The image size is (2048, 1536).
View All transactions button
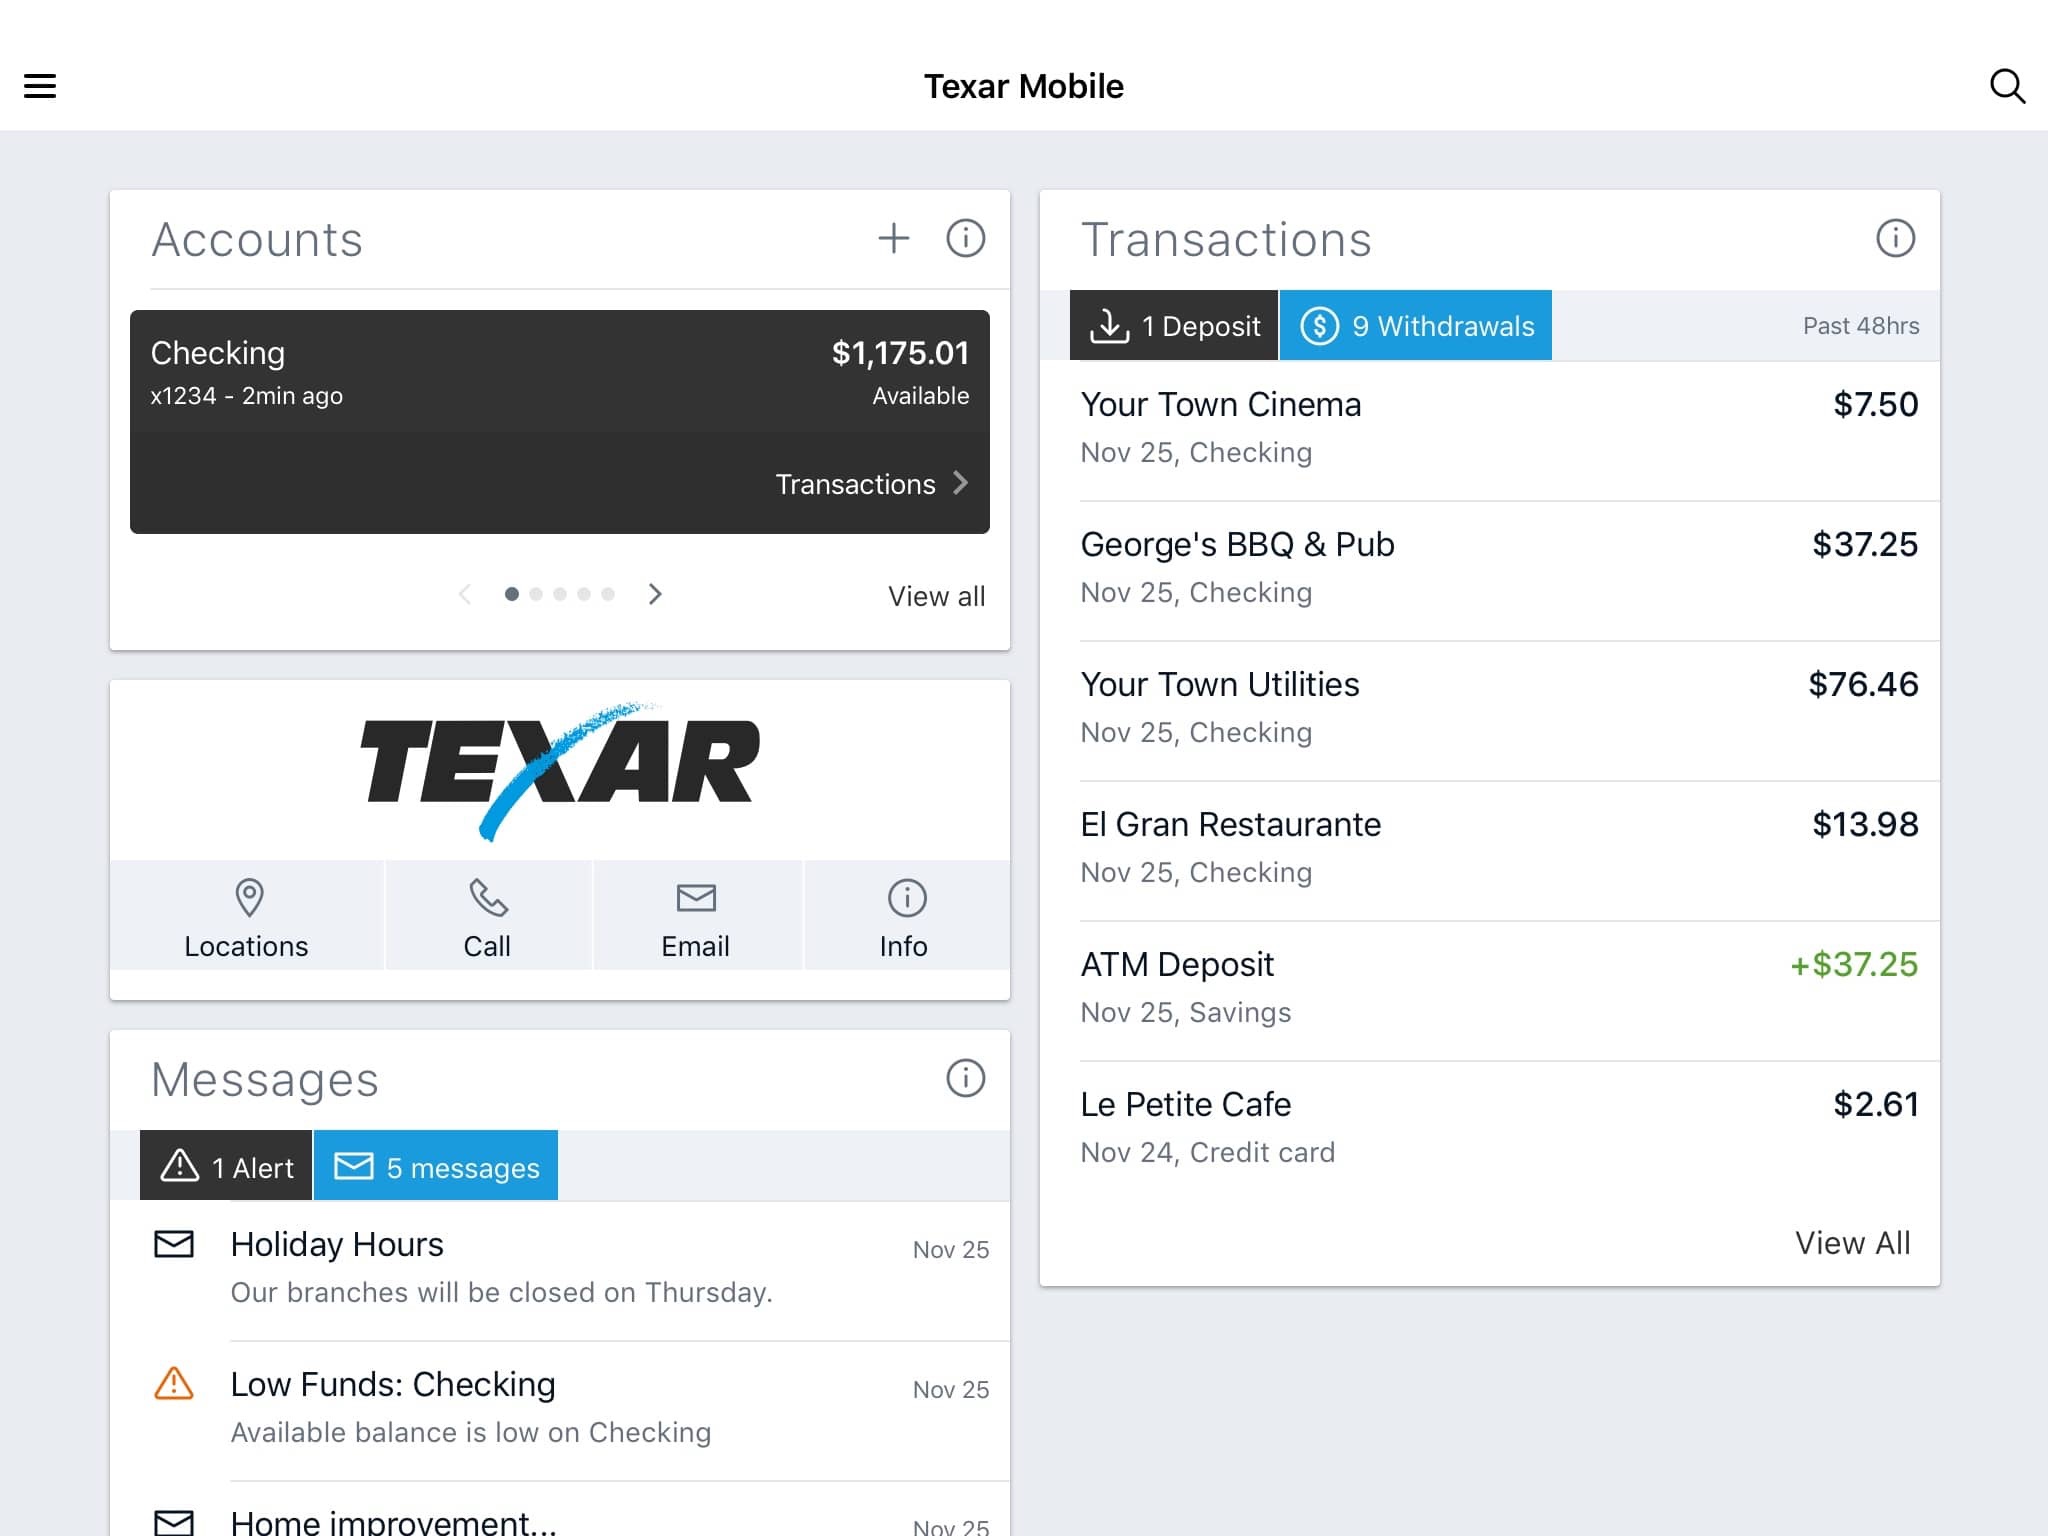[x=1851, y=1242]
